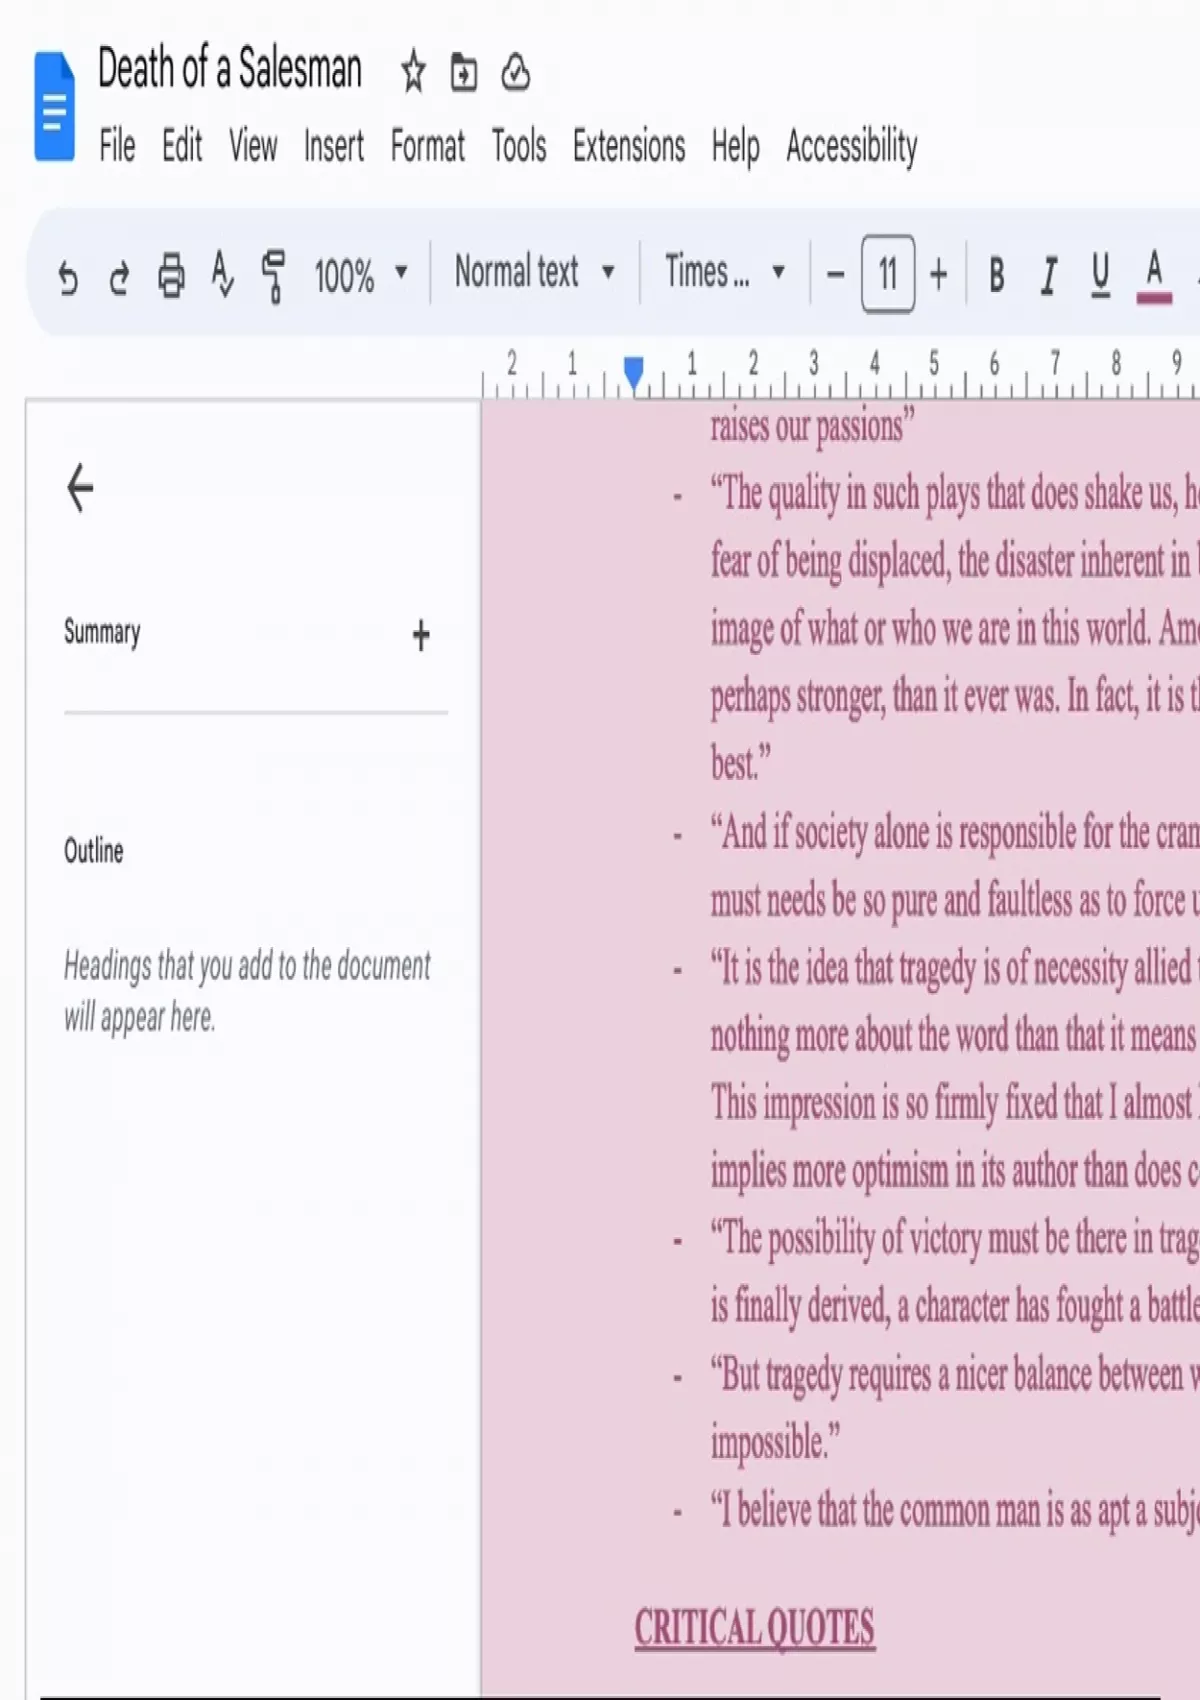Toggle bold formatting

click(996, 274)
